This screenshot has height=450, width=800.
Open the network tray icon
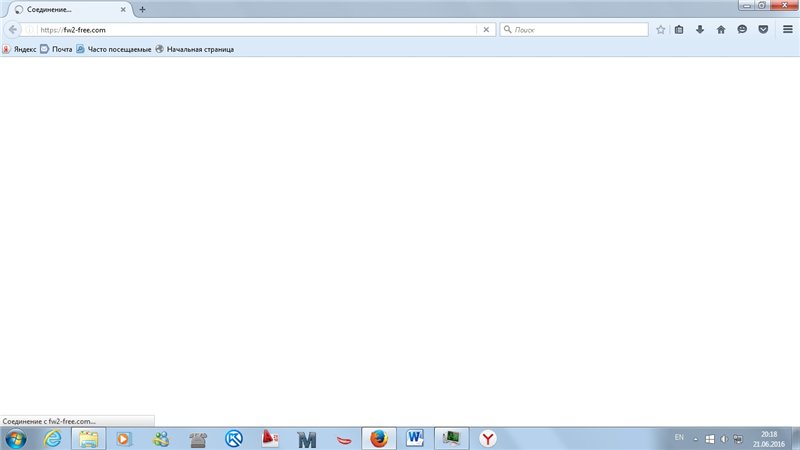pos(738,439)
